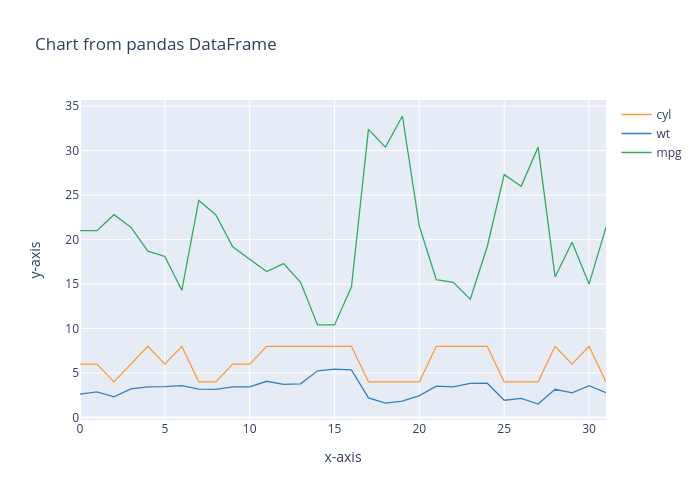Click the mpg peak at x=17
This screenshot has height=500, width=700.
pos(368,129)
